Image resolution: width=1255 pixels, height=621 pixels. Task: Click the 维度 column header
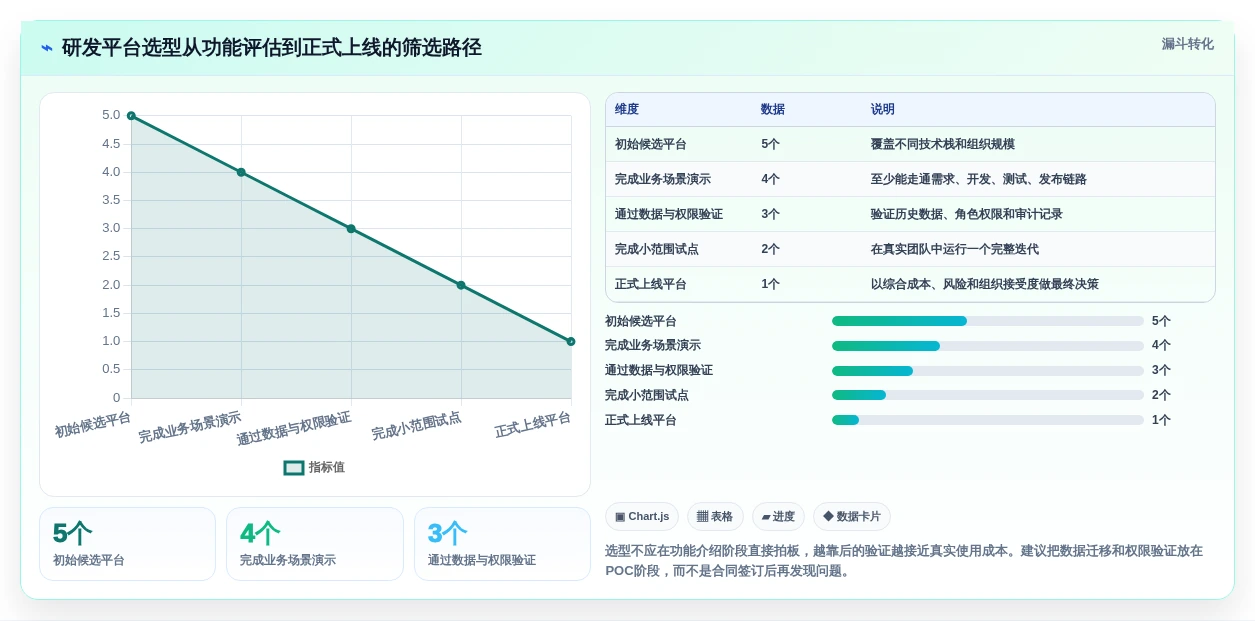coord(627,109)
